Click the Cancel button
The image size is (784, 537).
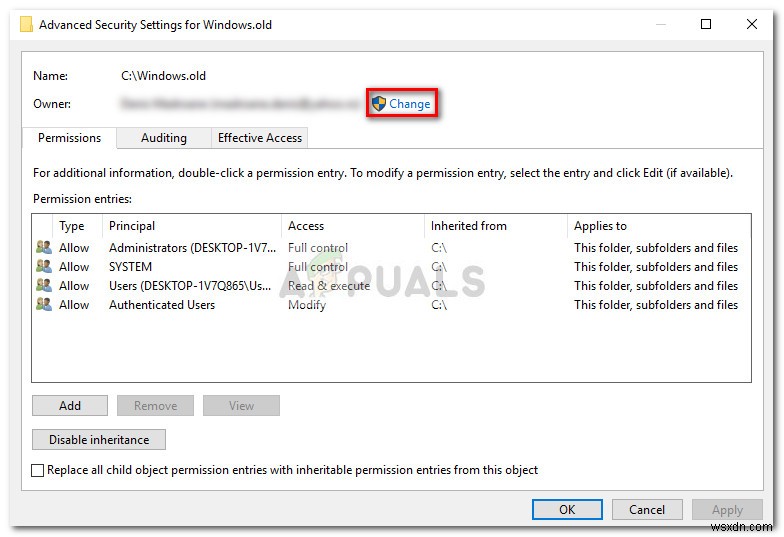647,510
